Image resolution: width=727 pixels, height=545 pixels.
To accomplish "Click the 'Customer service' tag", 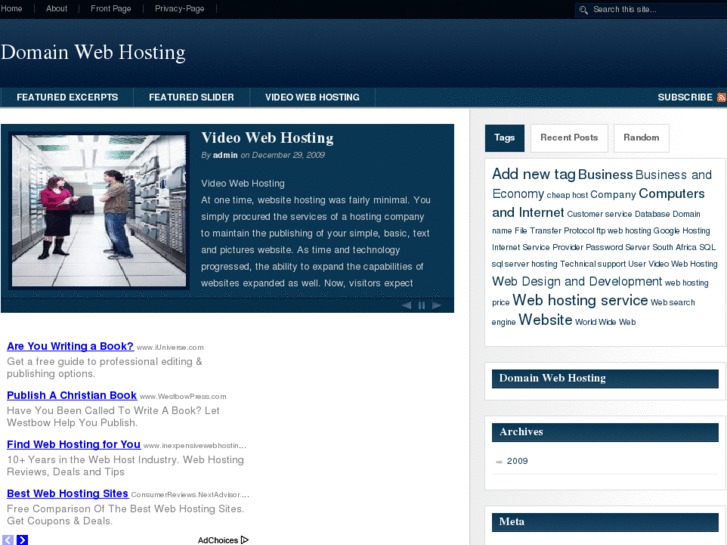I will [x=599, y=214].
